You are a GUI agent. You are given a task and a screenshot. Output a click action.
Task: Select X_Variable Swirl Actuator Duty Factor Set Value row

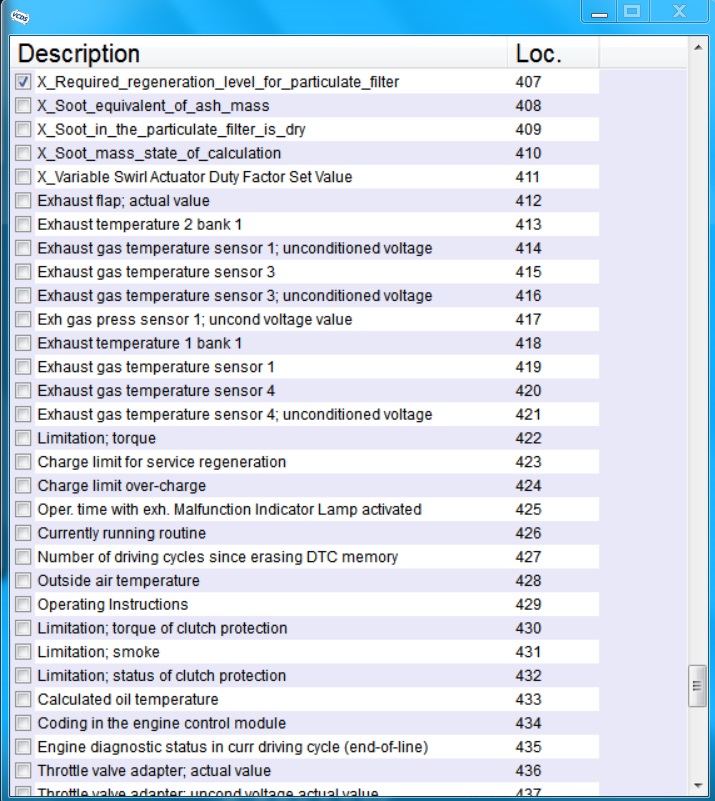point(305,177)
